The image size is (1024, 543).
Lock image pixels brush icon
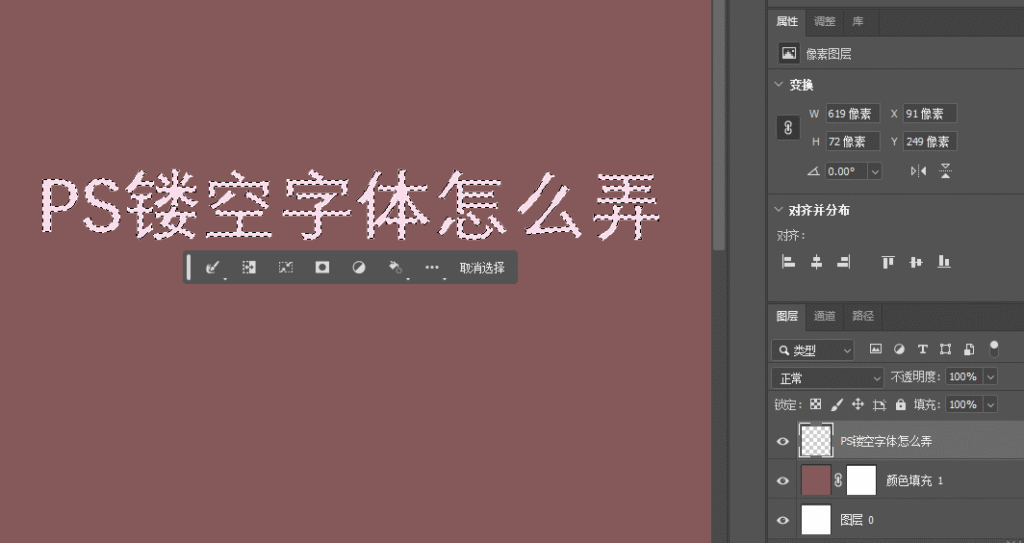point(837,405)
